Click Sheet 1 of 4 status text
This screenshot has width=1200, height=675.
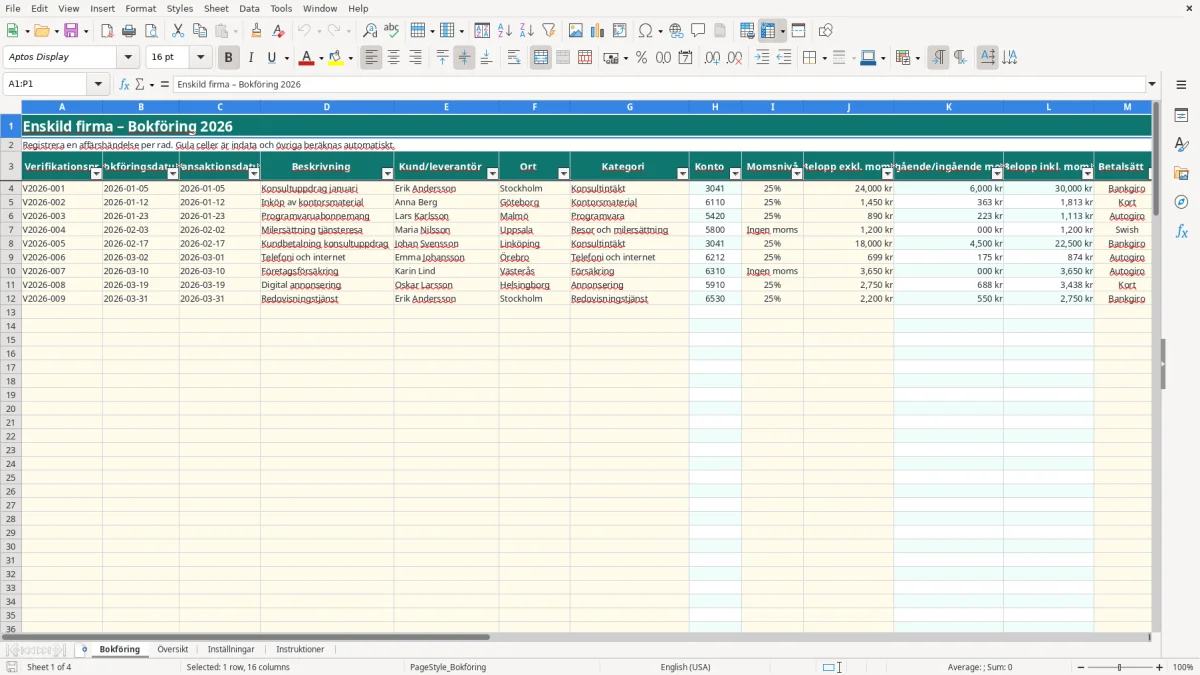tap(49, 667)
